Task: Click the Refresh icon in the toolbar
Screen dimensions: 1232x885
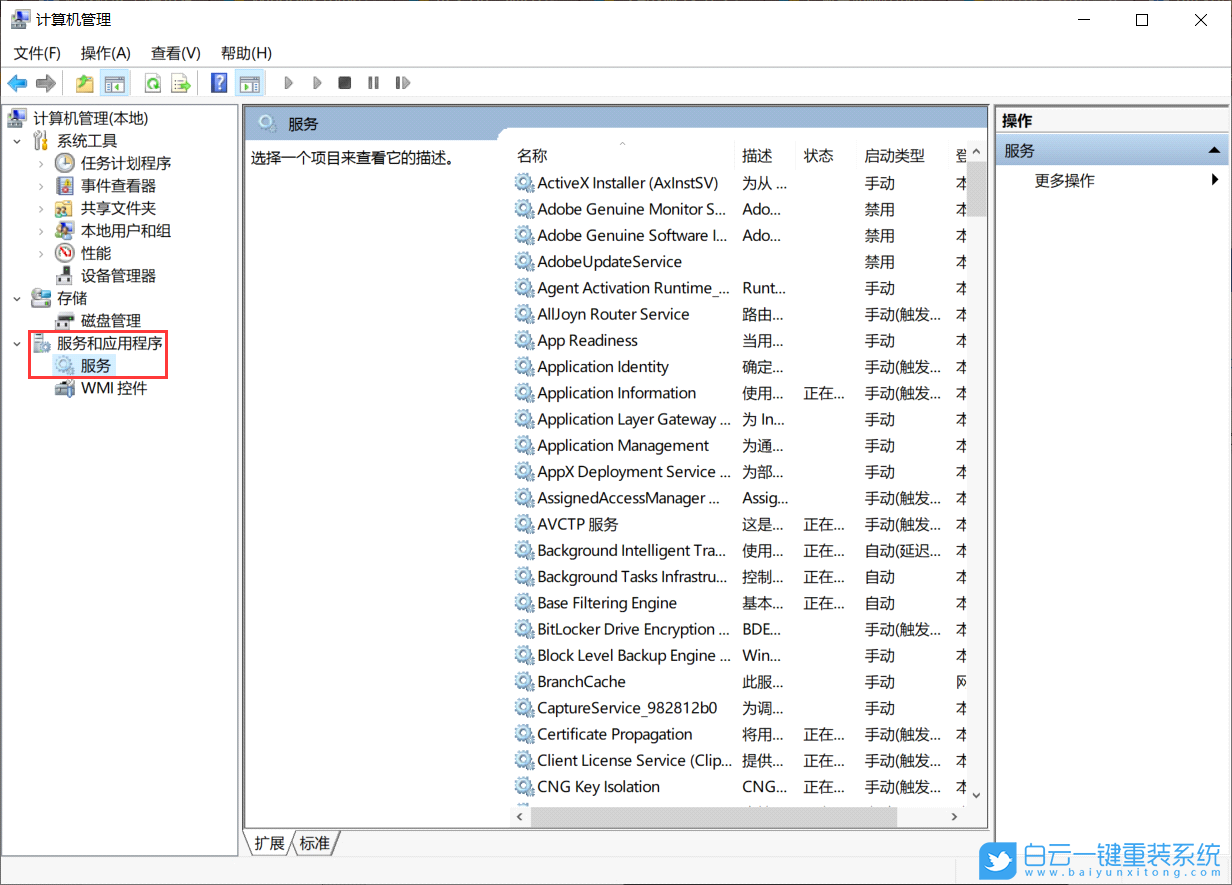Action: pos(151,82)
